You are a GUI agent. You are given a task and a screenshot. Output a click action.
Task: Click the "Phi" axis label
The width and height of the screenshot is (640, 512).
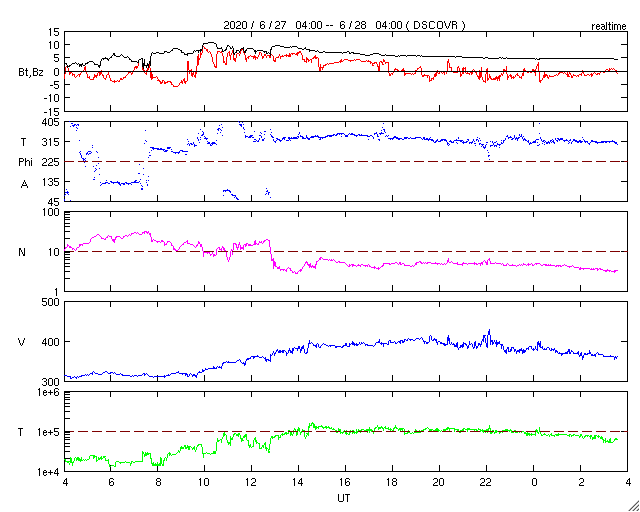click(24, 163)
